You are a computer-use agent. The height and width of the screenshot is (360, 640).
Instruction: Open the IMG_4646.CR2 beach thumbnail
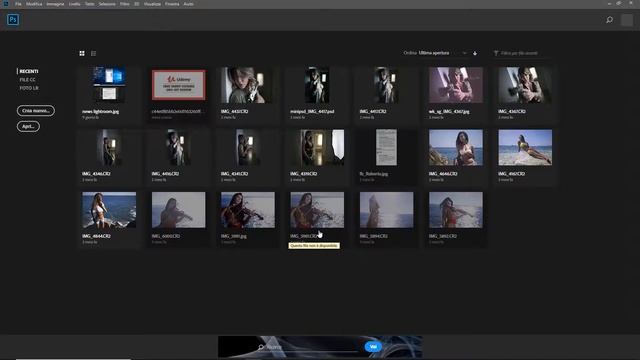456,147
